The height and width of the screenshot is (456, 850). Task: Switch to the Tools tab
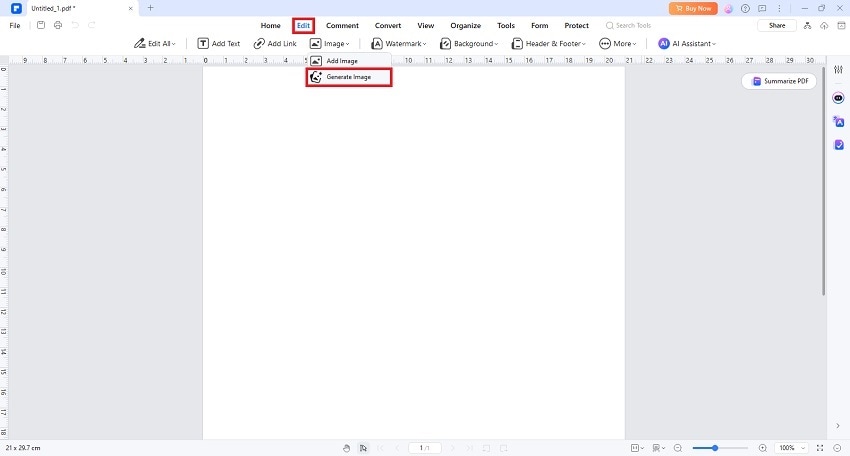tap(506, 25)
